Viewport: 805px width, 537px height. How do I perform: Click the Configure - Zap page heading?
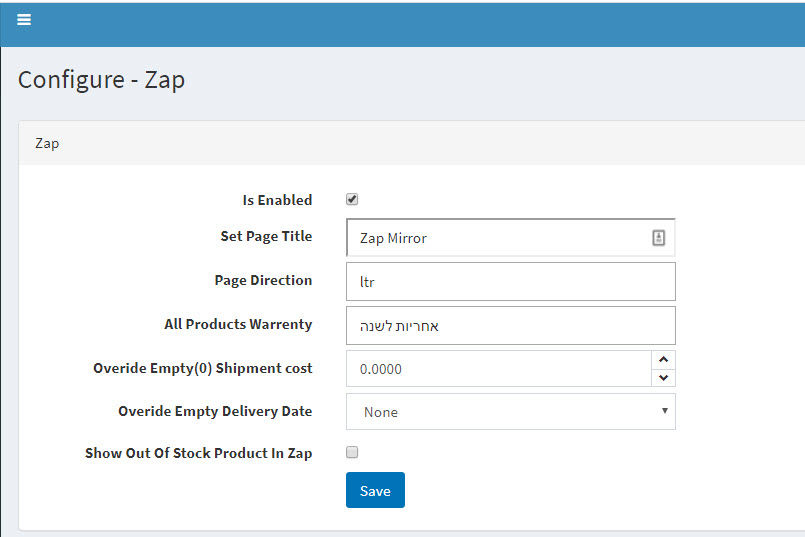click(x=101, y=80)
